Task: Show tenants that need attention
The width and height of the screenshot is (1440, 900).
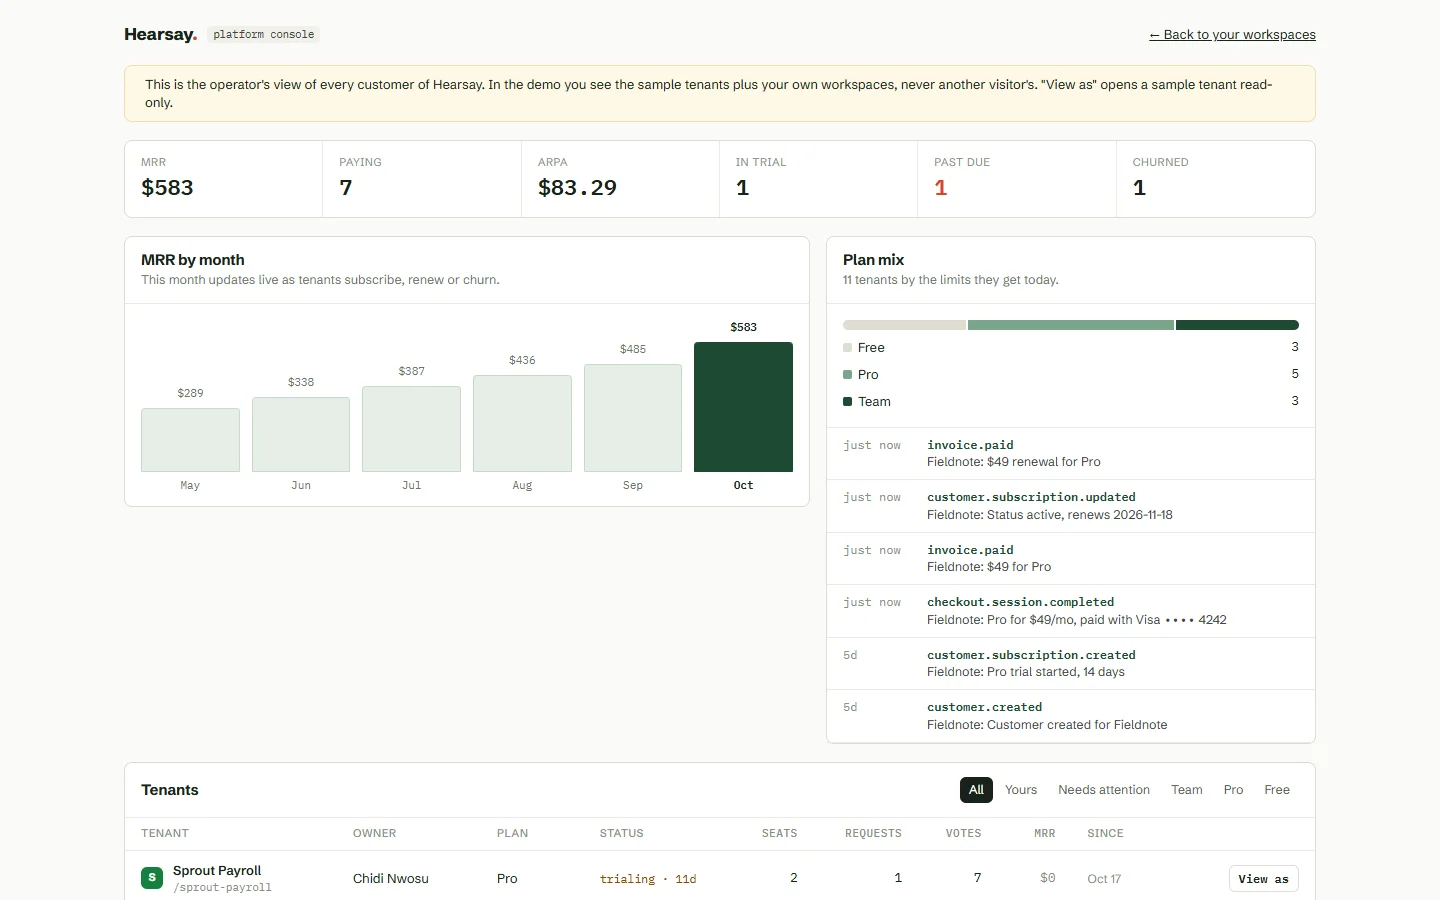Action: (x=1104, y=790)
